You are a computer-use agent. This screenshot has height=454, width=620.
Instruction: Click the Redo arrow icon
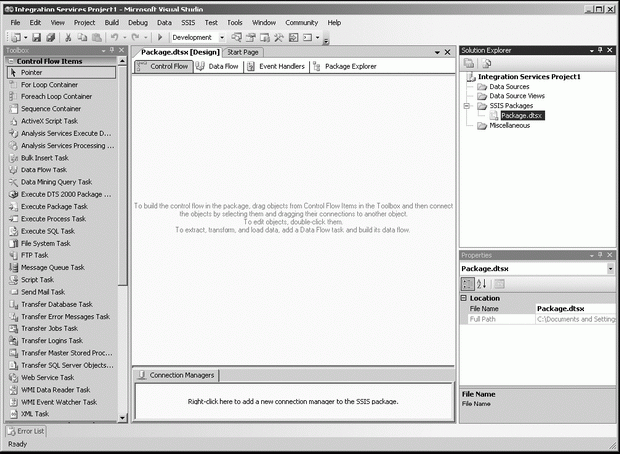point(135,38)
